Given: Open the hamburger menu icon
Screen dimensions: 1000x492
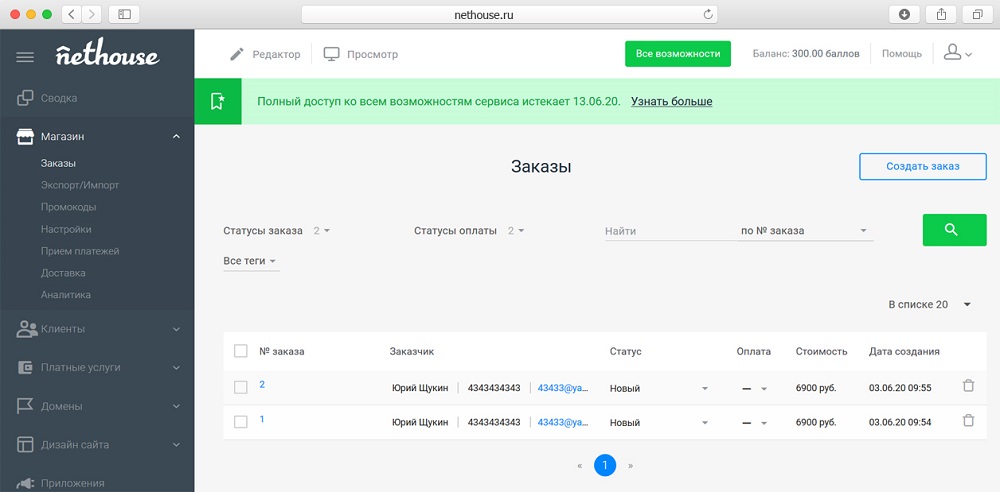Looking at the screenshot, I should [25, 57].
